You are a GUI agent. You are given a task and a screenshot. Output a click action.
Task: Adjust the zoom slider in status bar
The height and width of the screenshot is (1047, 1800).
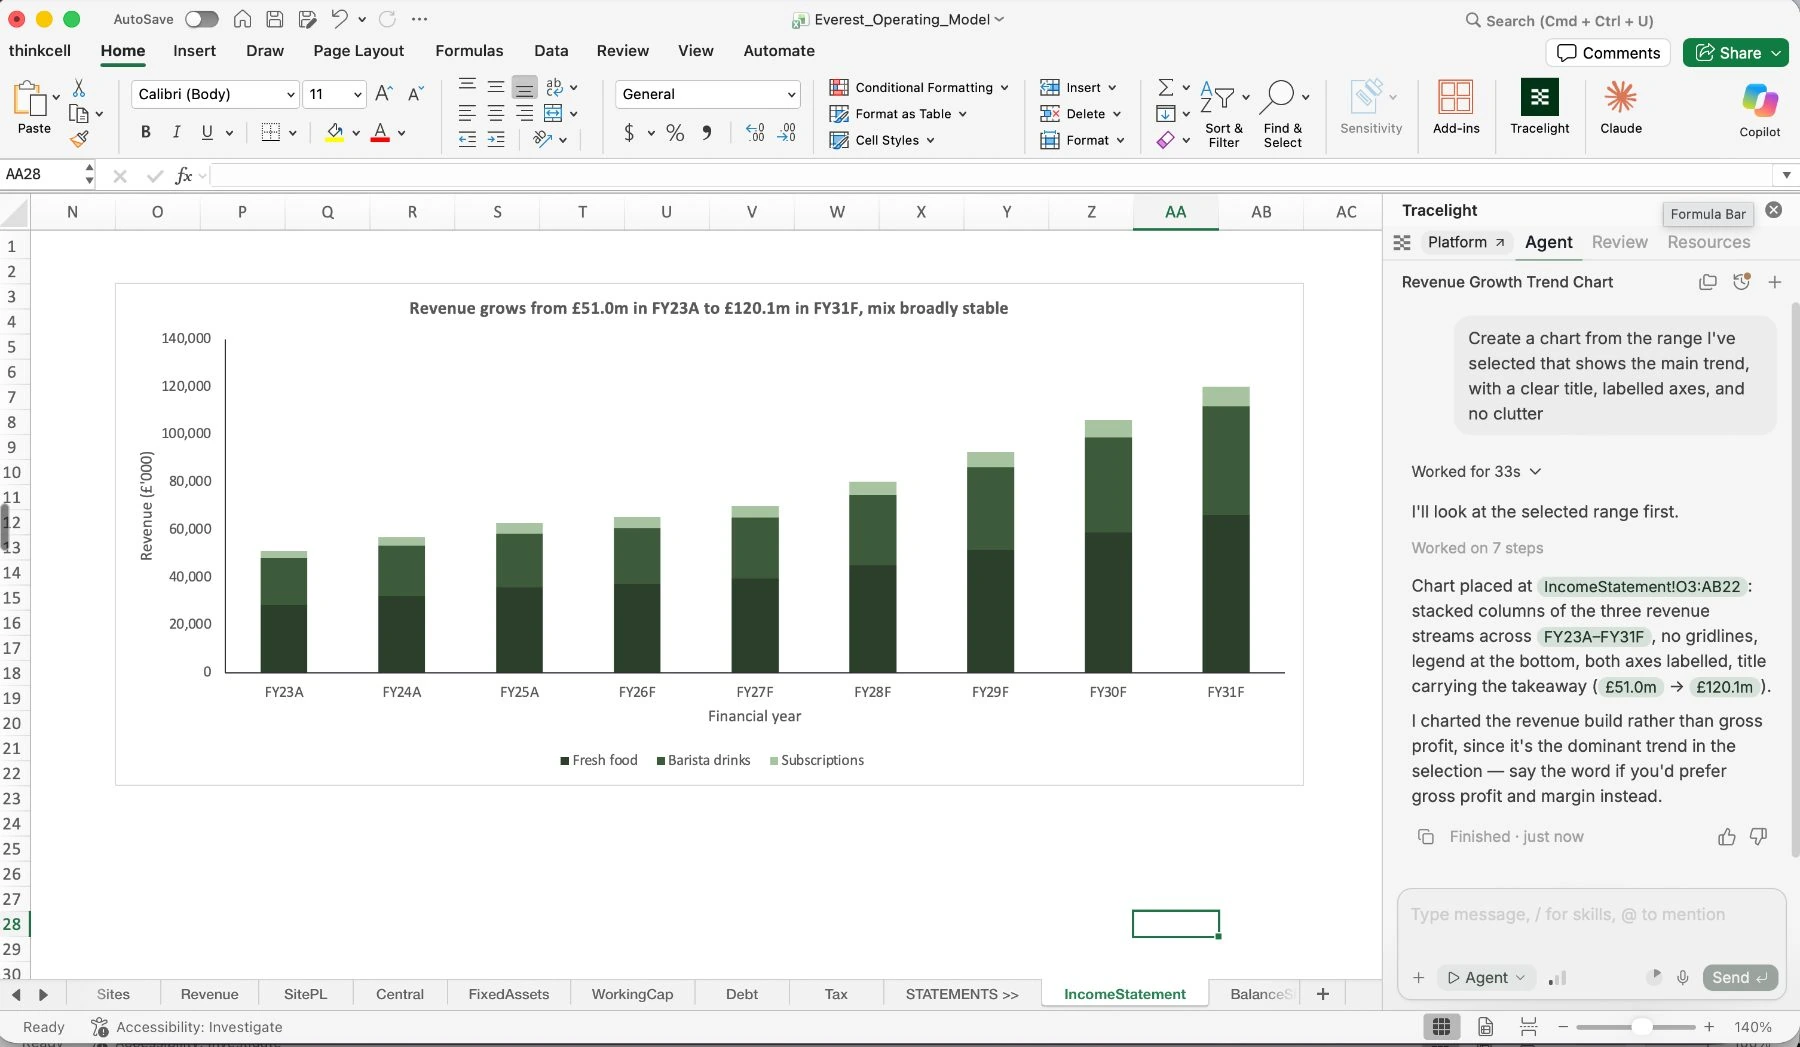pyautogui.click(x=1640, y=1027)
